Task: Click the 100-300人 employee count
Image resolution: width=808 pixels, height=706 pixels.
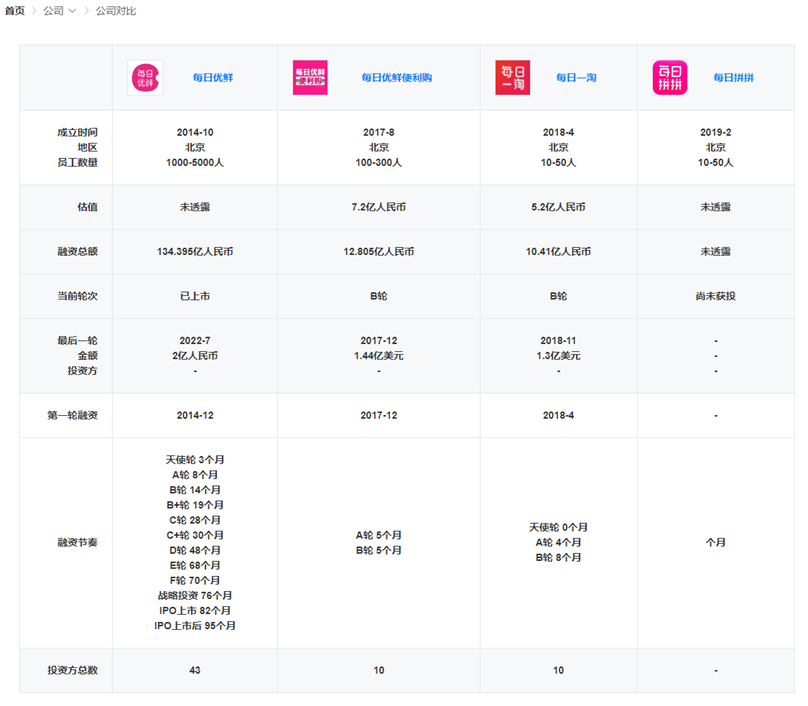Action: point(379,163)
